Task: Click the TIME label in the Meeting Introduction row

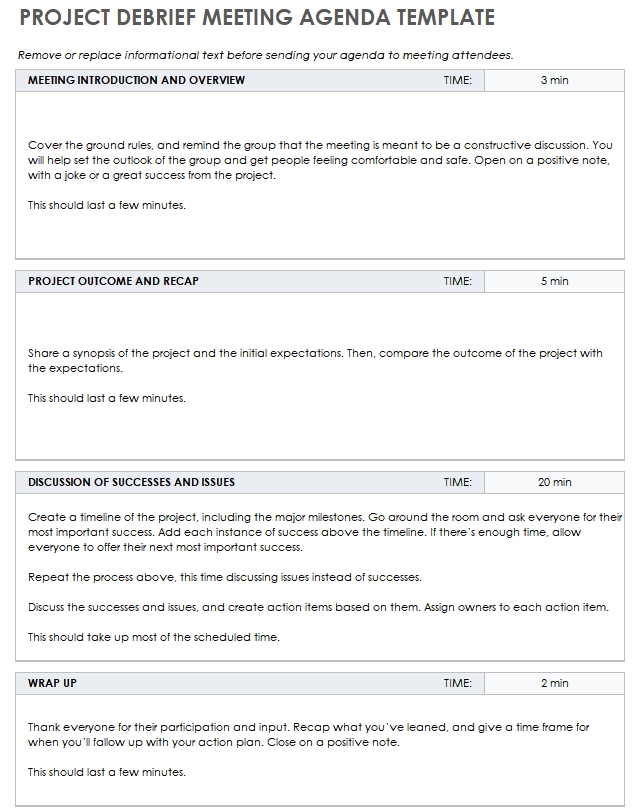Action: pos(457,80)
